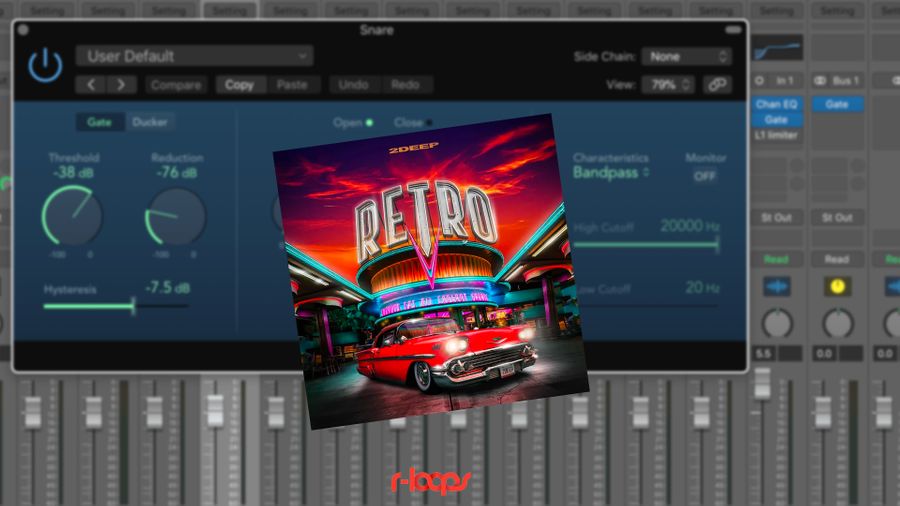The width and height of the screenshot is (900, 506).
Task: Click the Redo button
Action: tap(405, 85)
